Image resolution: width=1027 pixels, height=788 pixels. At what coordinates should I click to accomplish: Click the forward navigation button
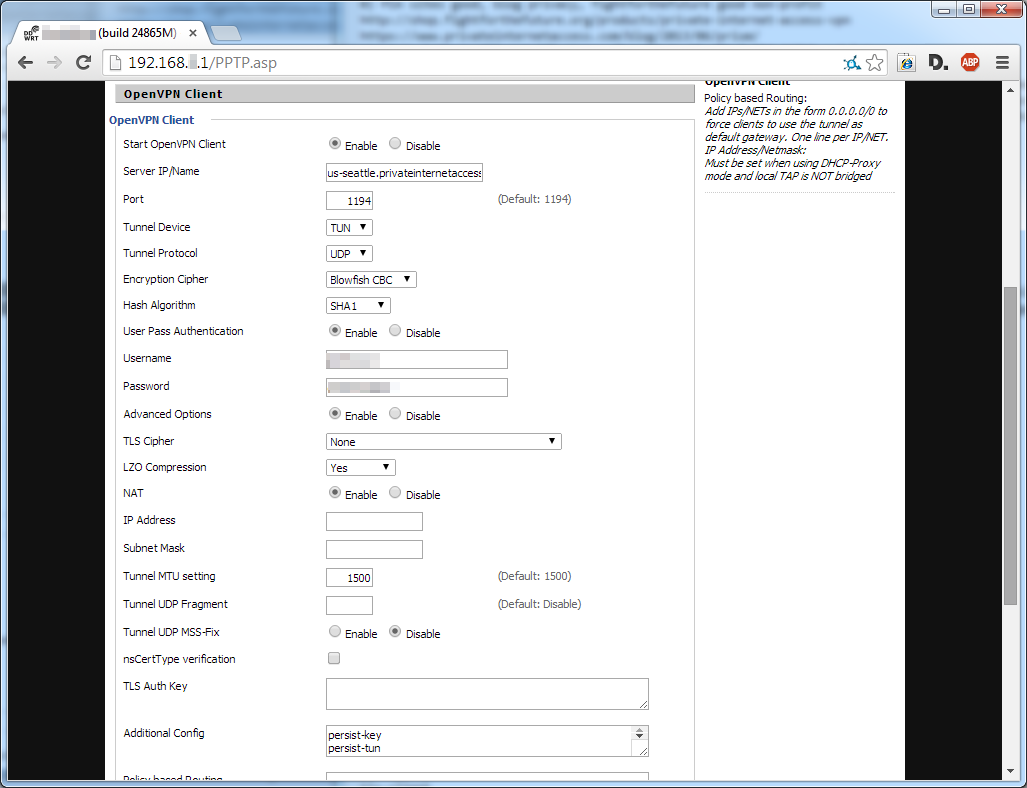point(55,62)
